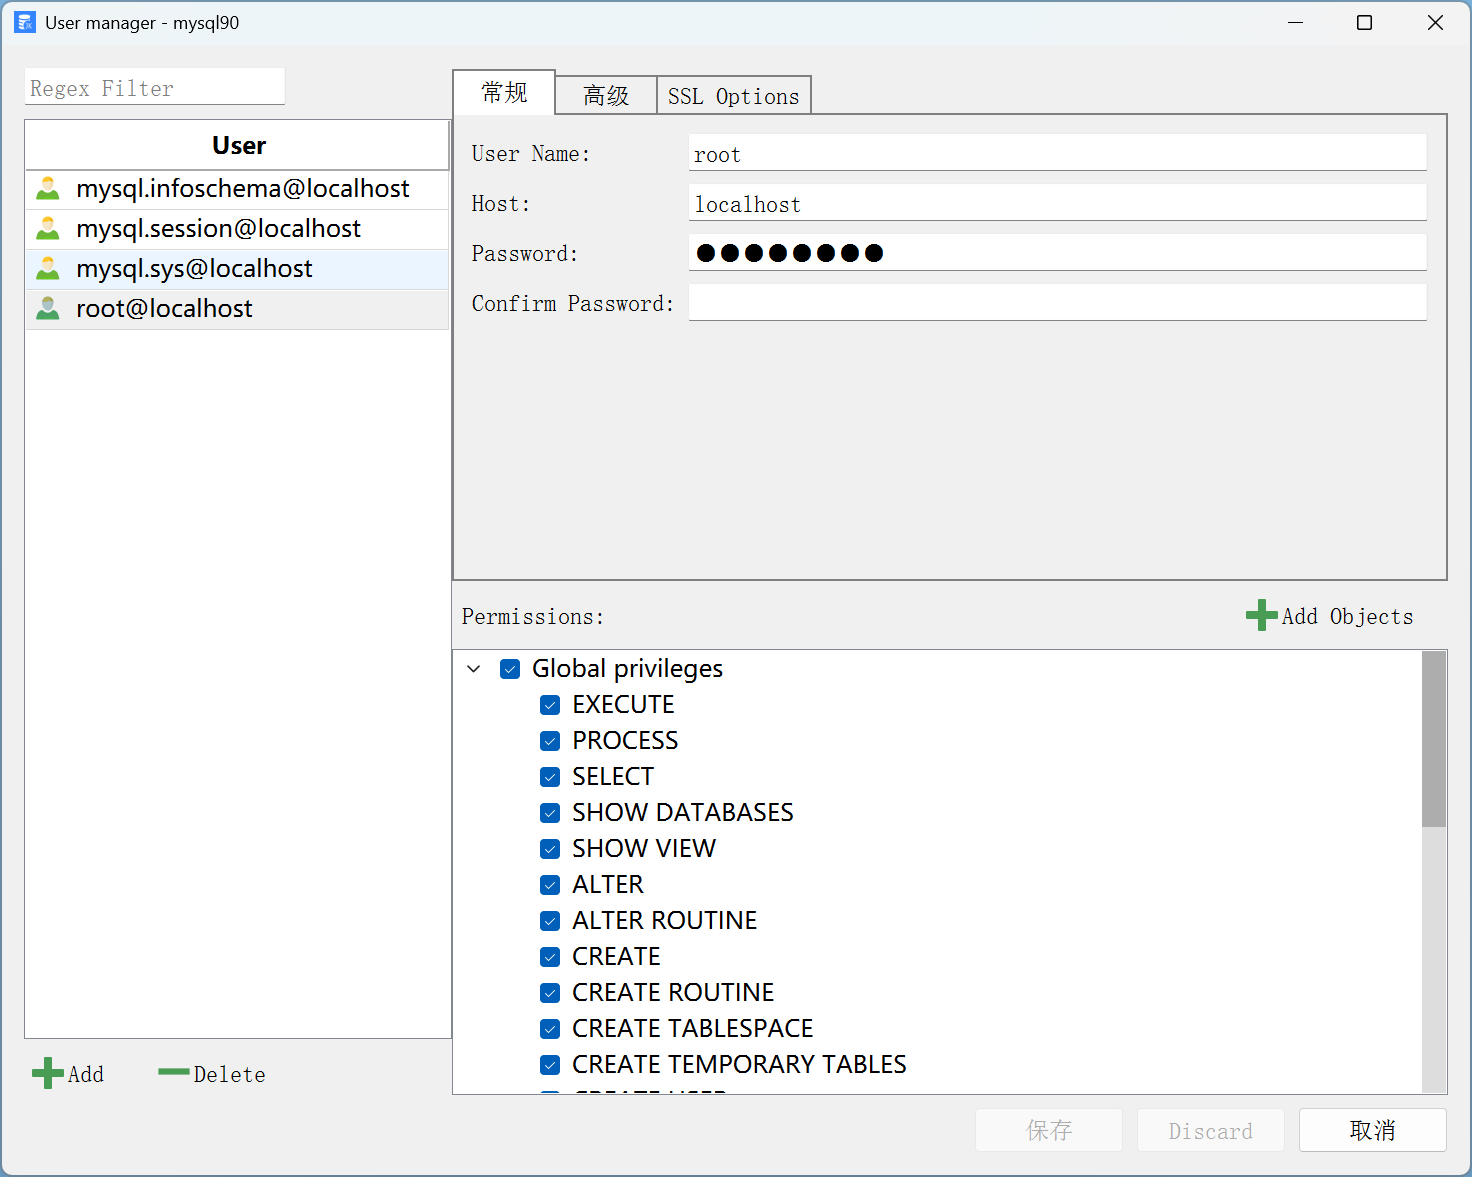1472x1177 pixels.
Task: Open the 高级 tab
Action: [x=606, y=96]
